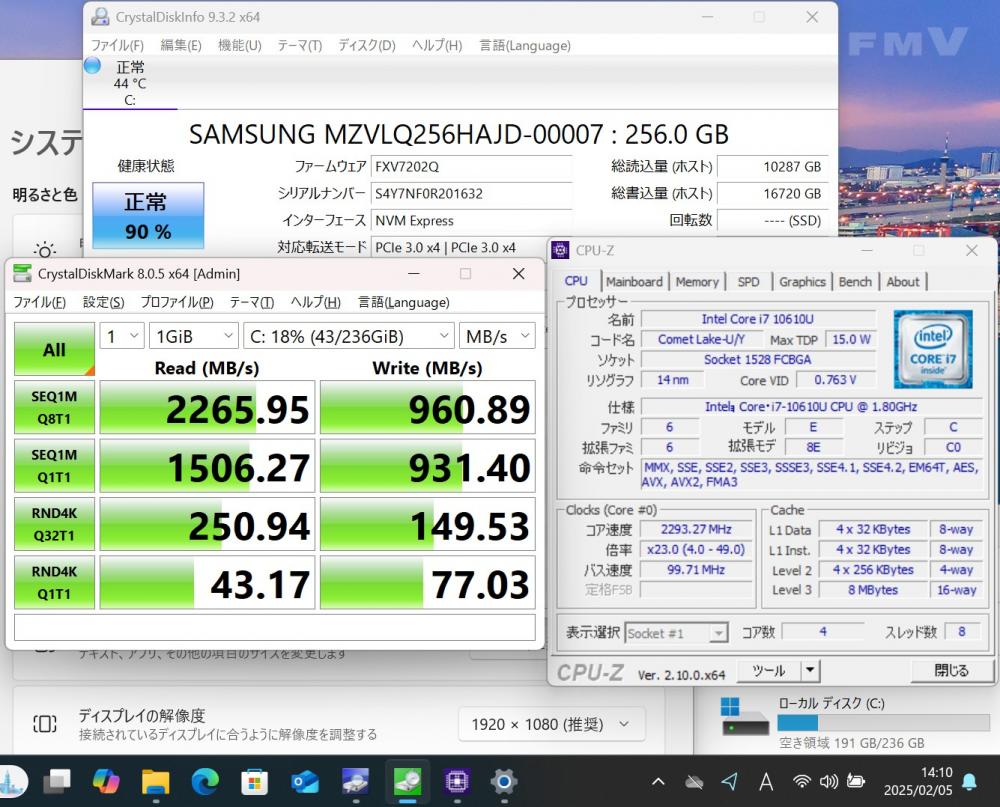Image resolution: width=1000 pixels, height=807 pixels.
Task: Start the RND4K Q32T1 benchmark
Action: pyautogui.click(x=54, y=524)
